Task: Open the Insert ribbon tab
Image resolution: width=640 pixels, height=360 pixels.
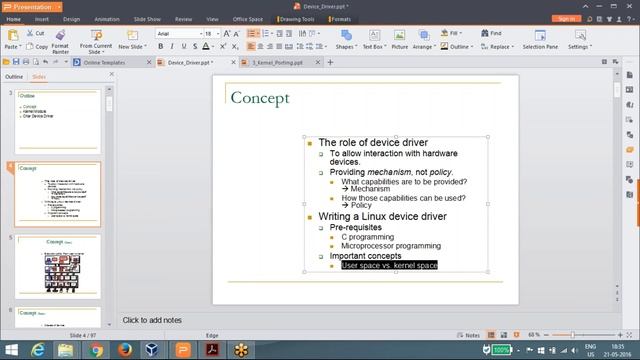Action: (x=42, y=19)
